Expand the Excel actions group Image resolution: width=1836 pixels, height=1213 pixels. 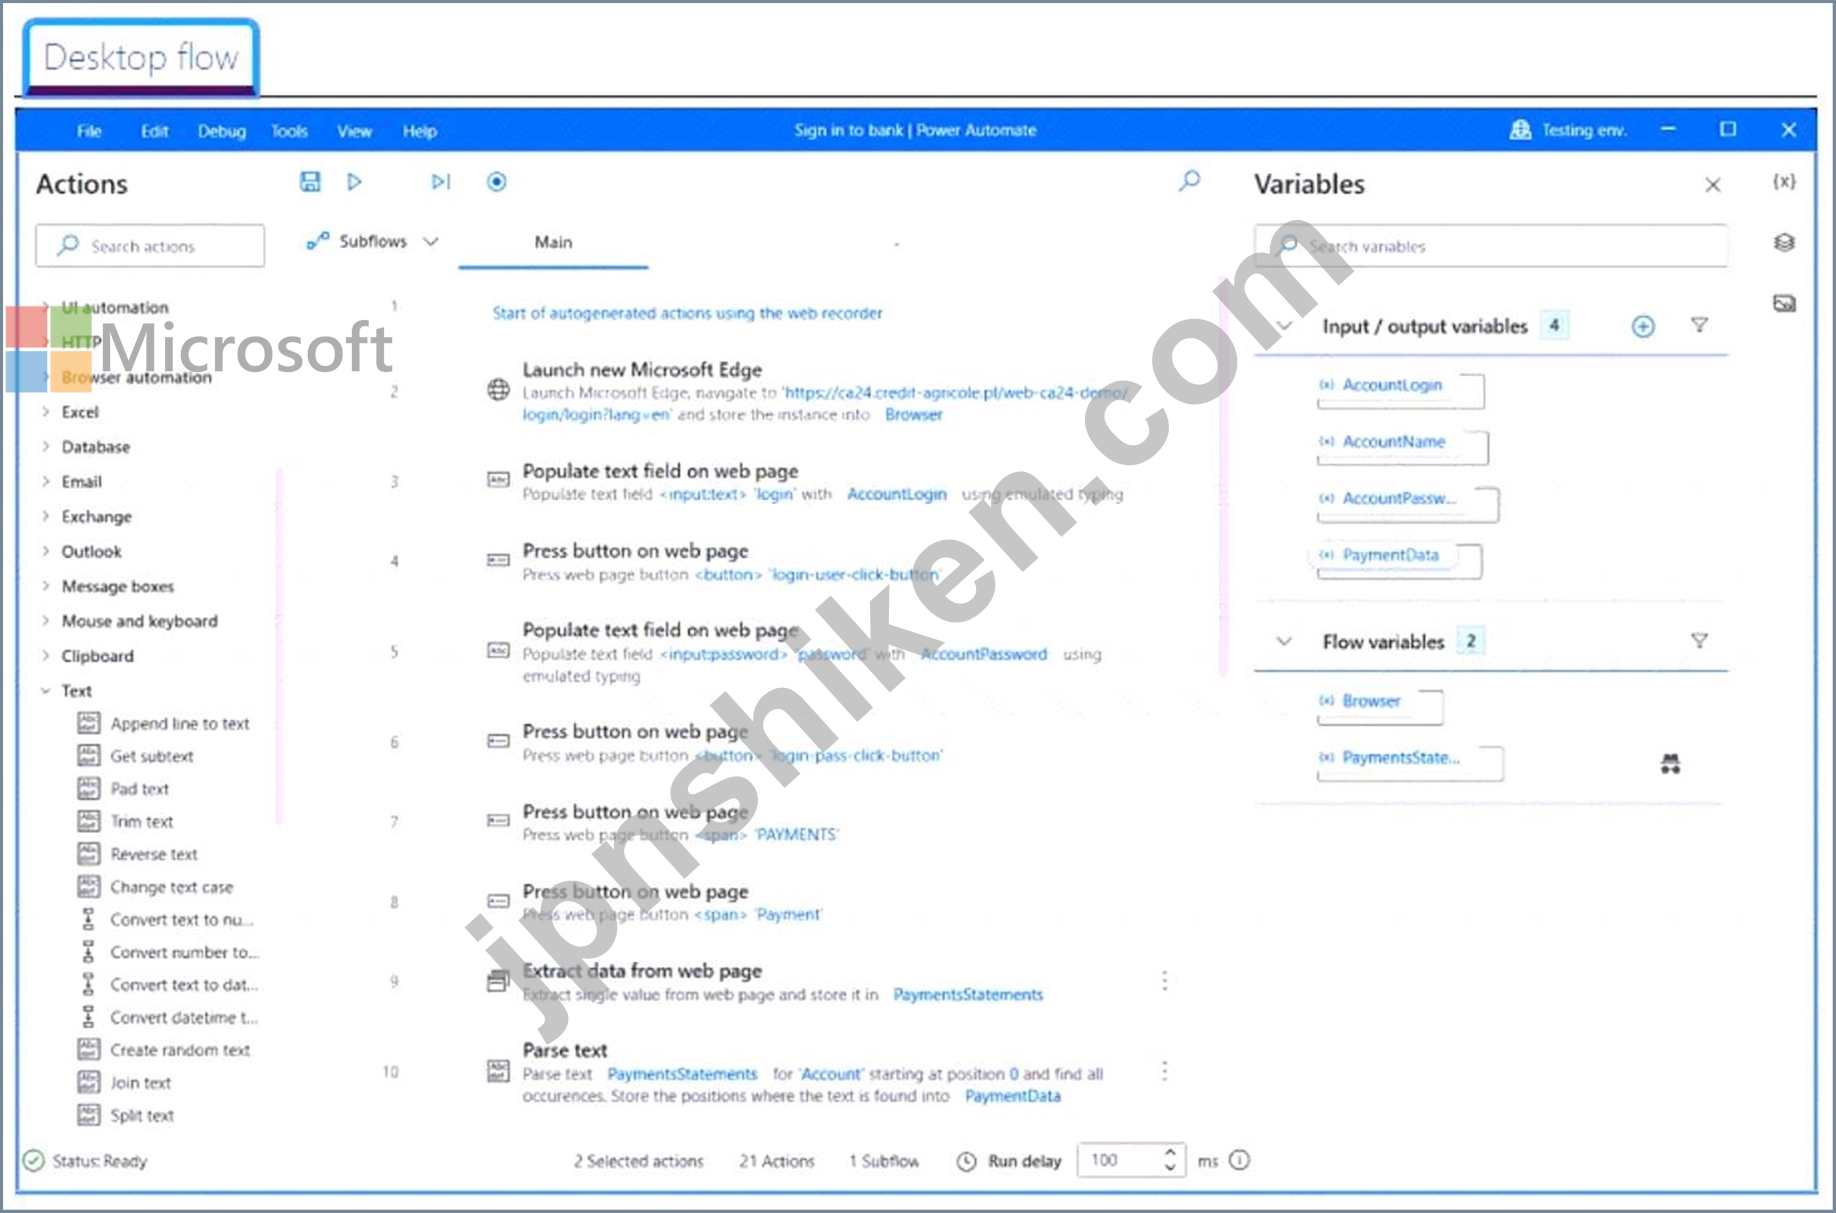pyautogui.click(x=45, y=411)
